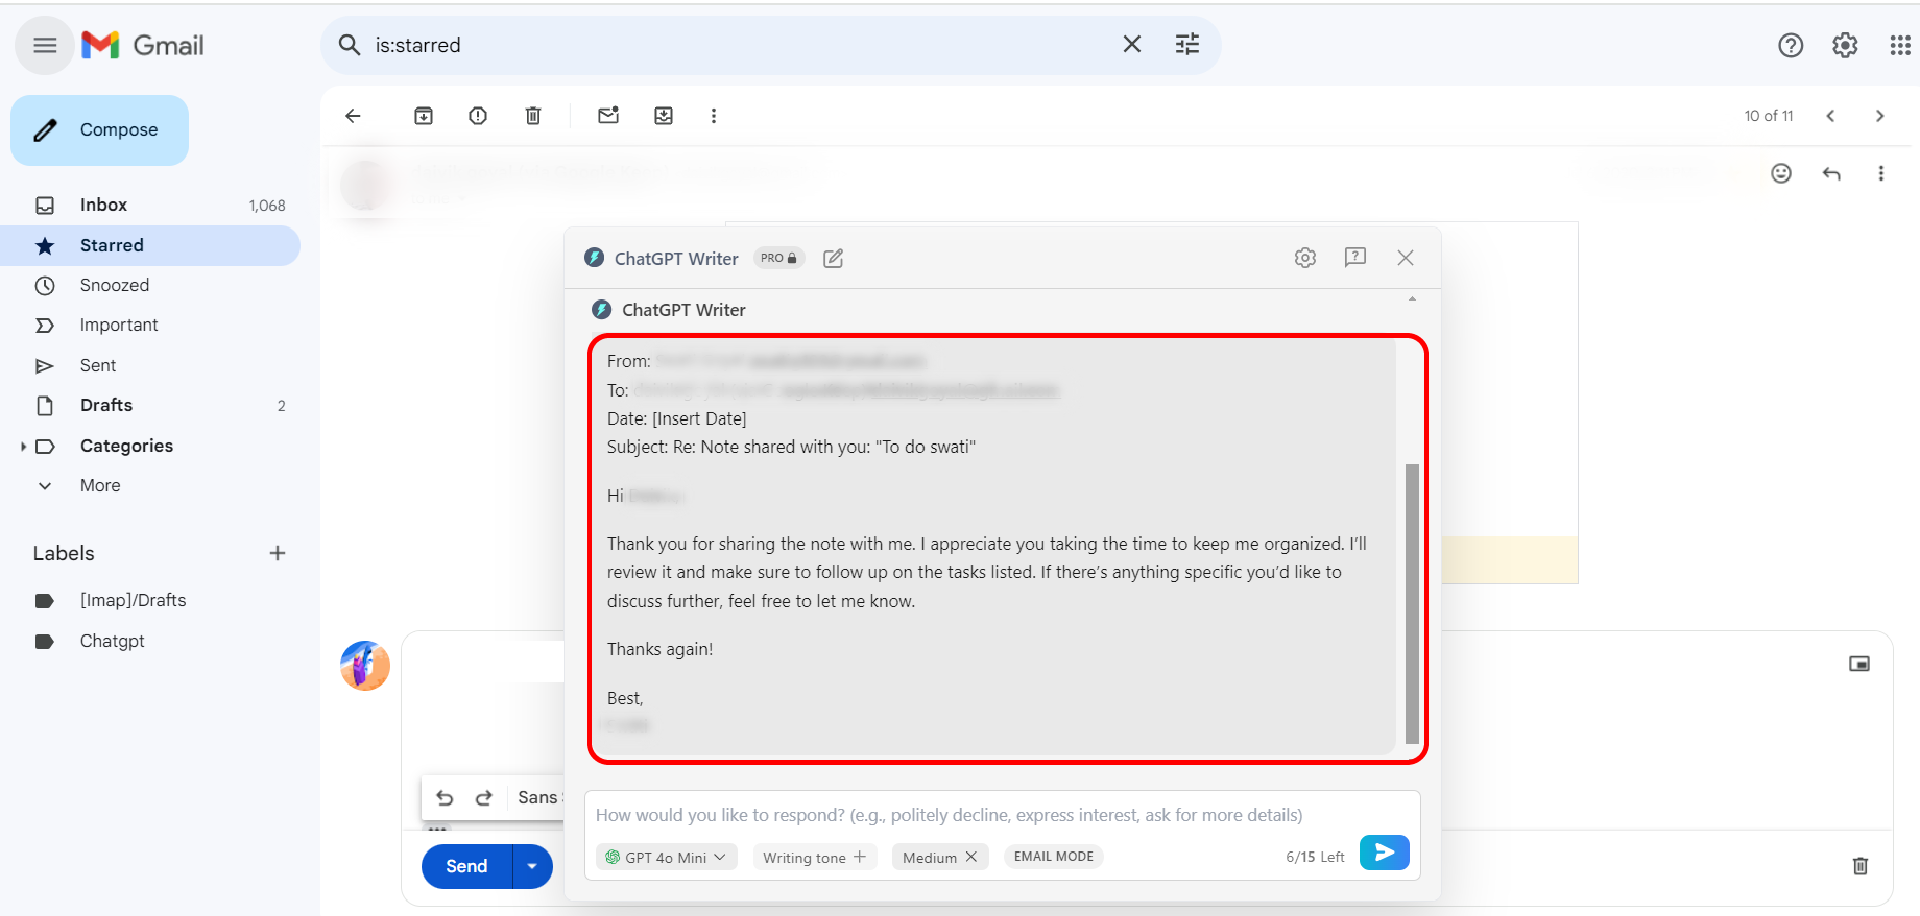Expand More in sidebar

point(100,485)
